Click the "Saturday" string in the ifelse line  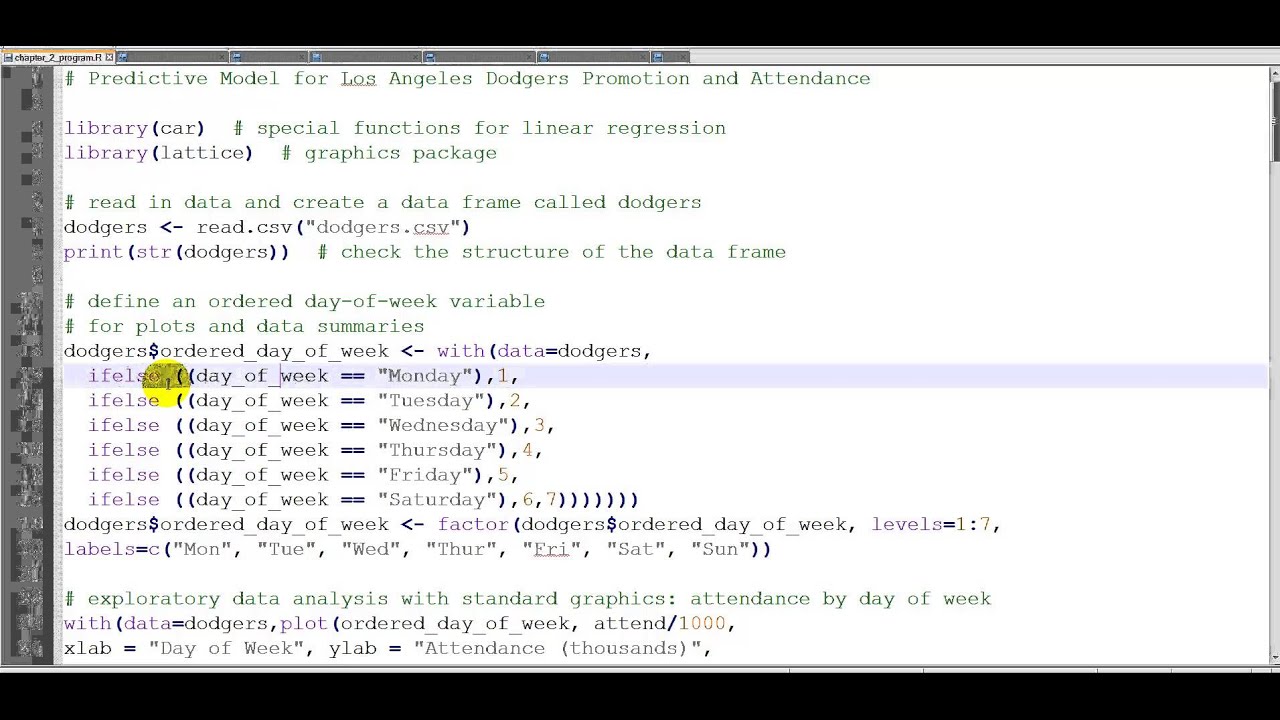click(436, 500)
